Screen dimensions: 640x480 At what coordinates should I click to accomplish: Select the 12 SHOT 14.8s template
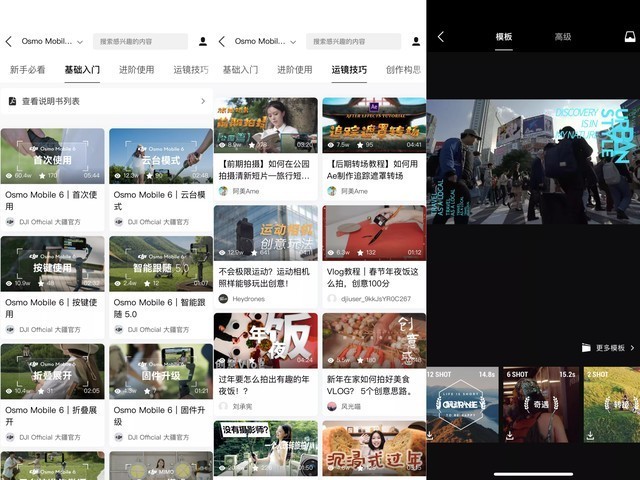(x=462, y=404)
